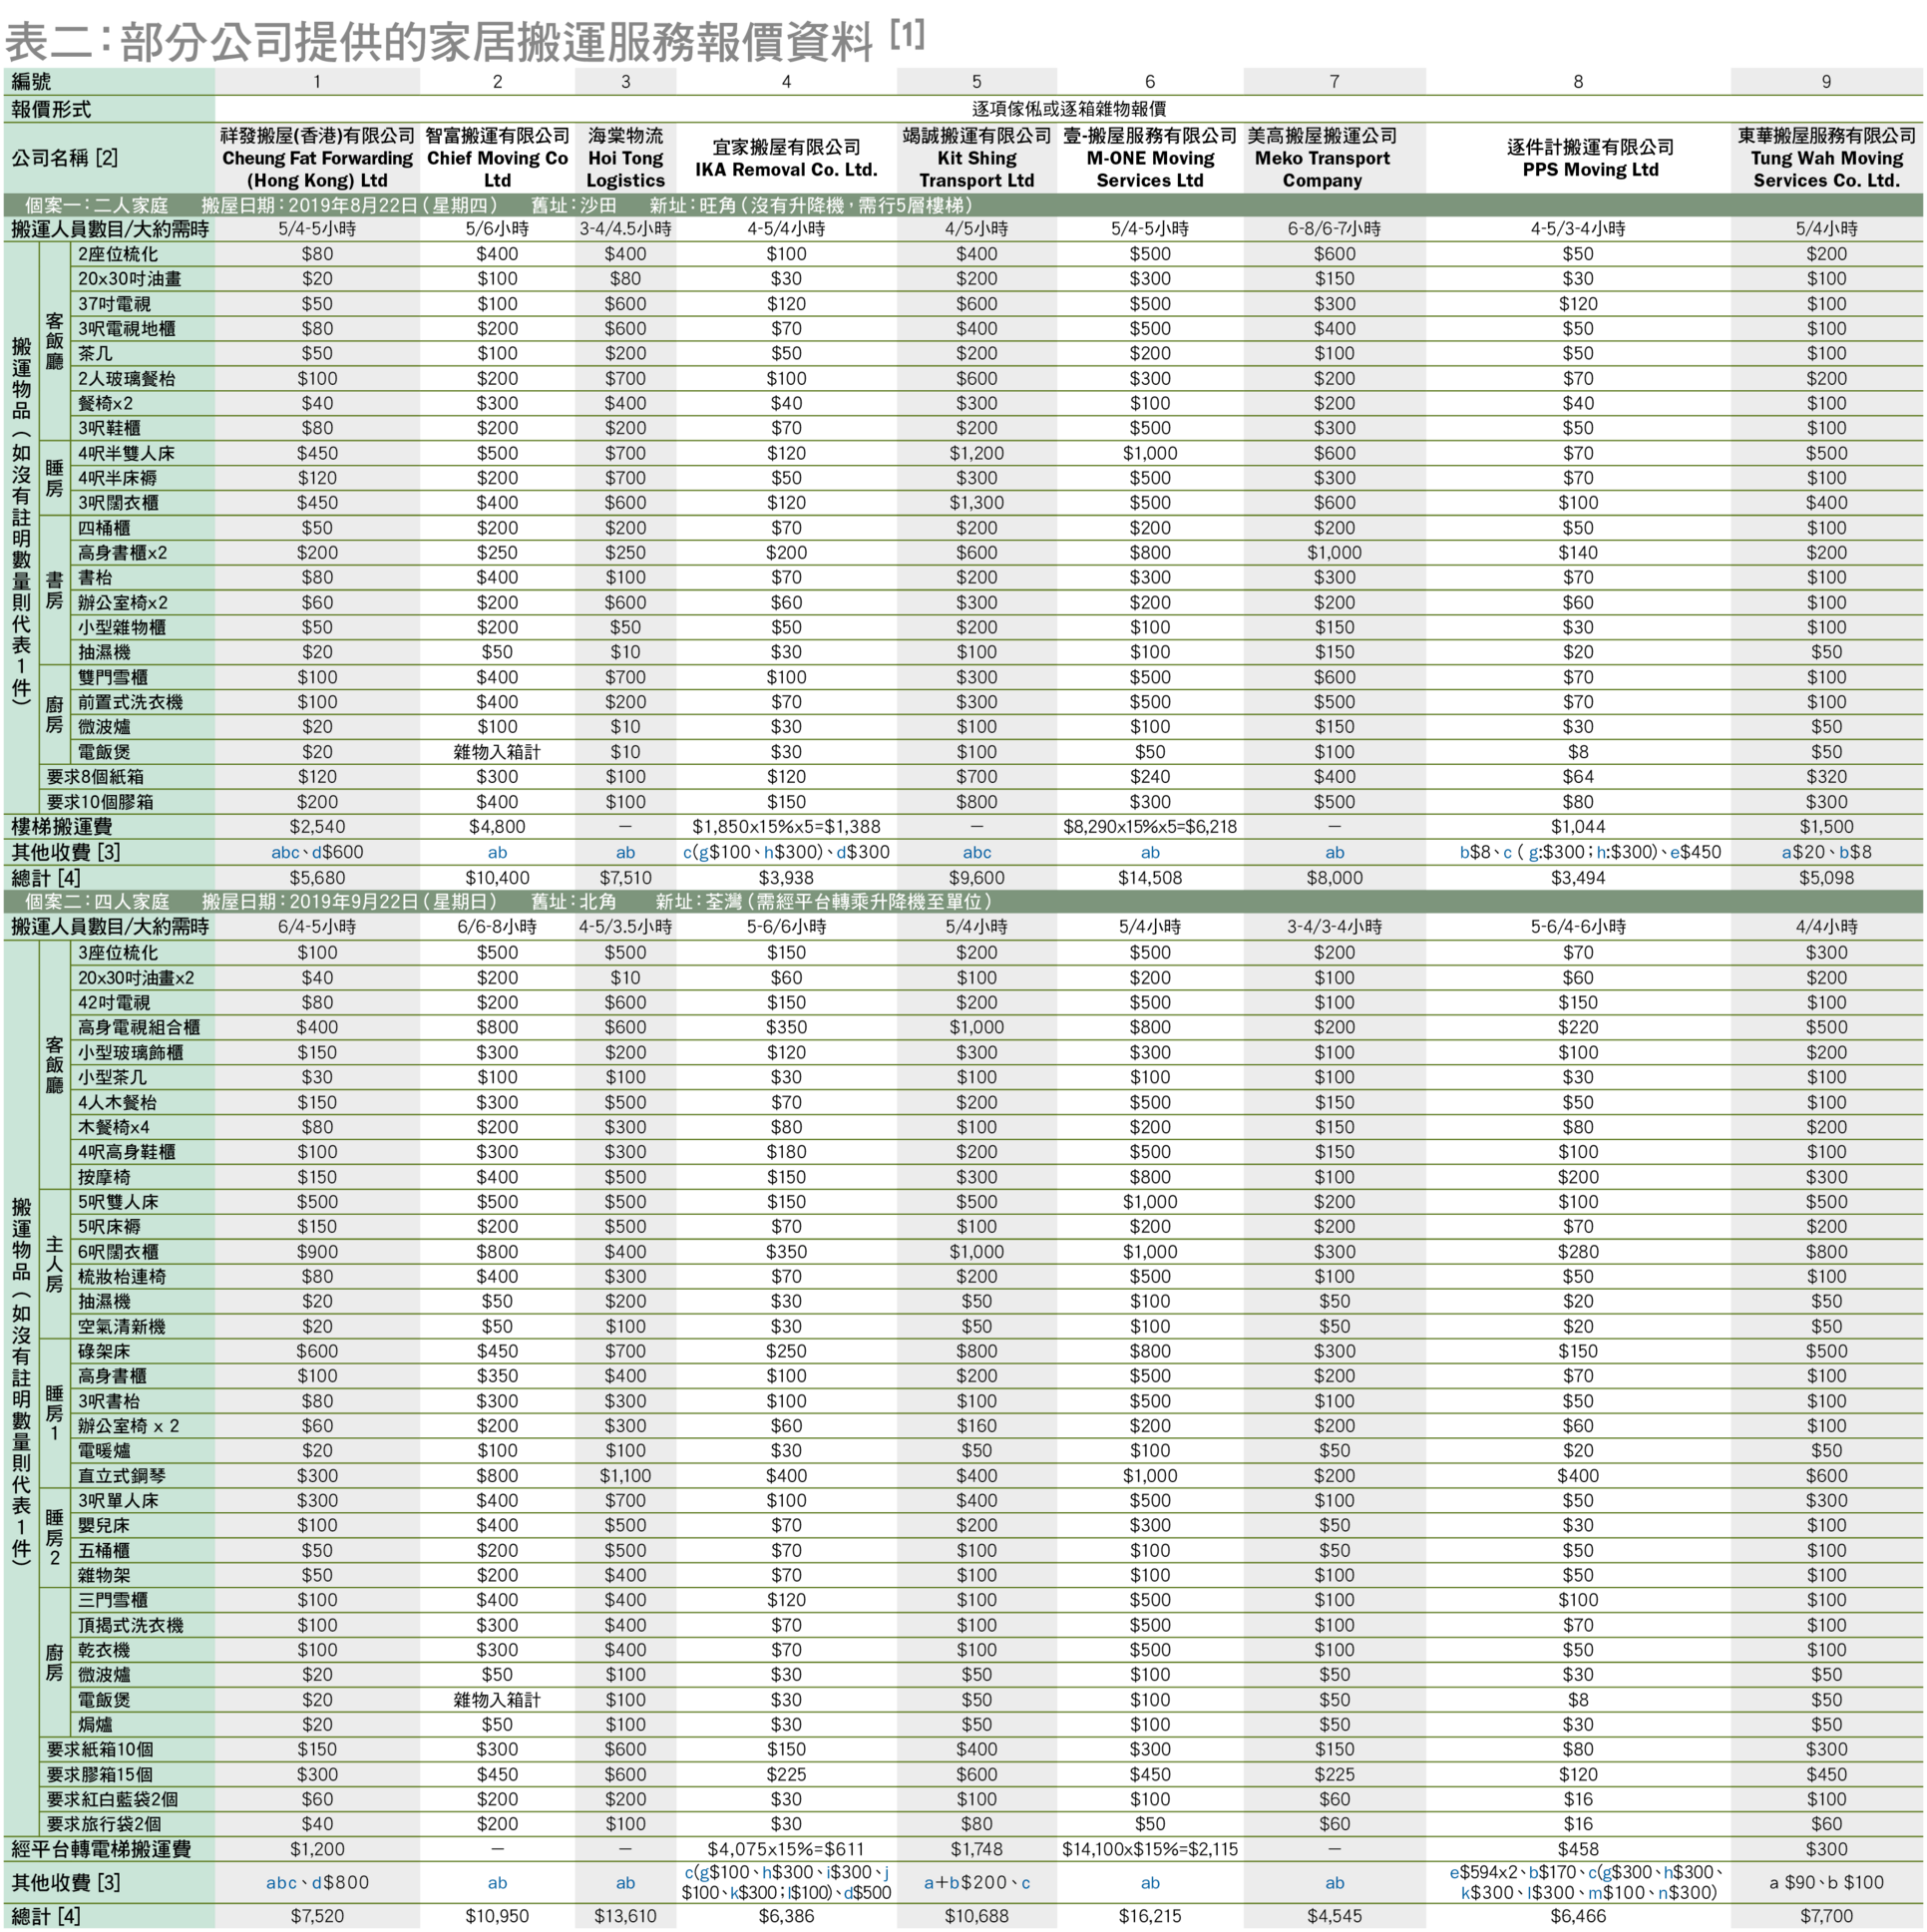Select the 報價形式 row label
This screenshot has width=1927, height=1932.
click(x=51, y=108)
